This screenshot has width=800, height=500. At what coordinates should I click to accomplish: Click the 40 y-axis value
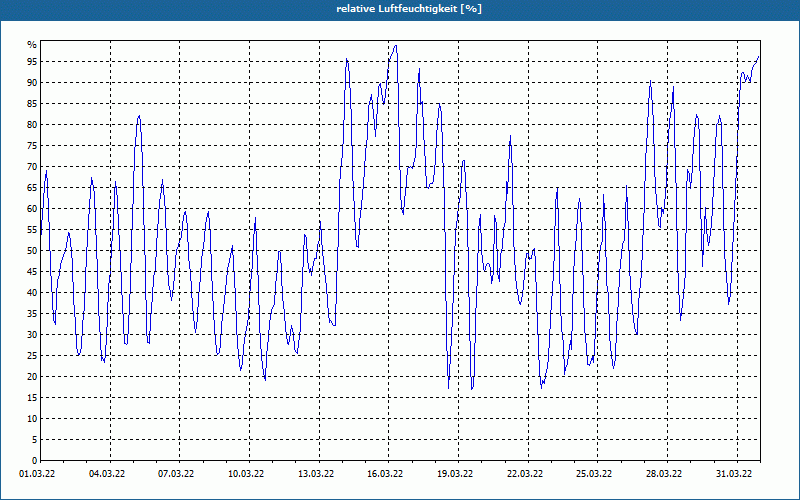click(32, 292)
